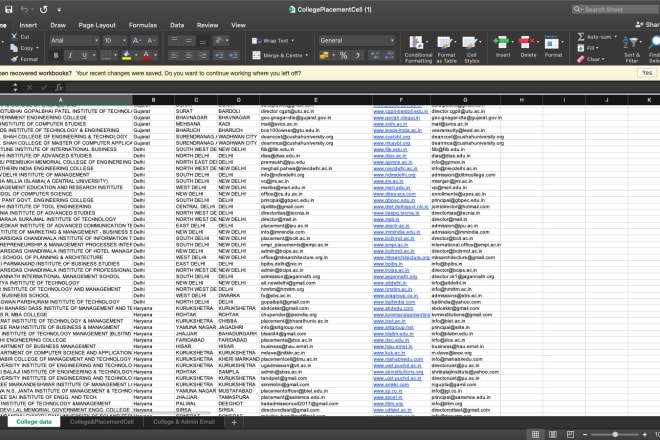The image size is (660, 440).
Task: Click the Wrap Text button
Action: 272,41
